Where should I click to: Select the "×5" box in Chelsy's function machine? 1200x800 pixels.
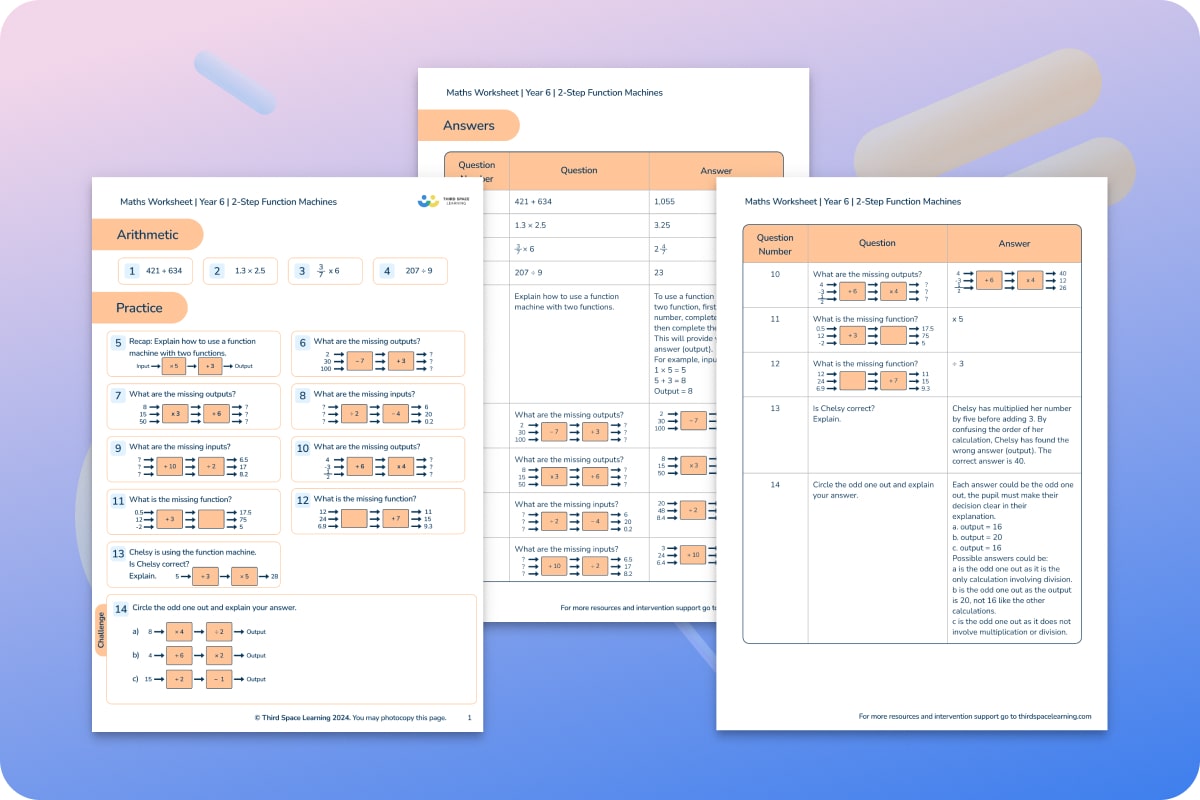point(245,577)
